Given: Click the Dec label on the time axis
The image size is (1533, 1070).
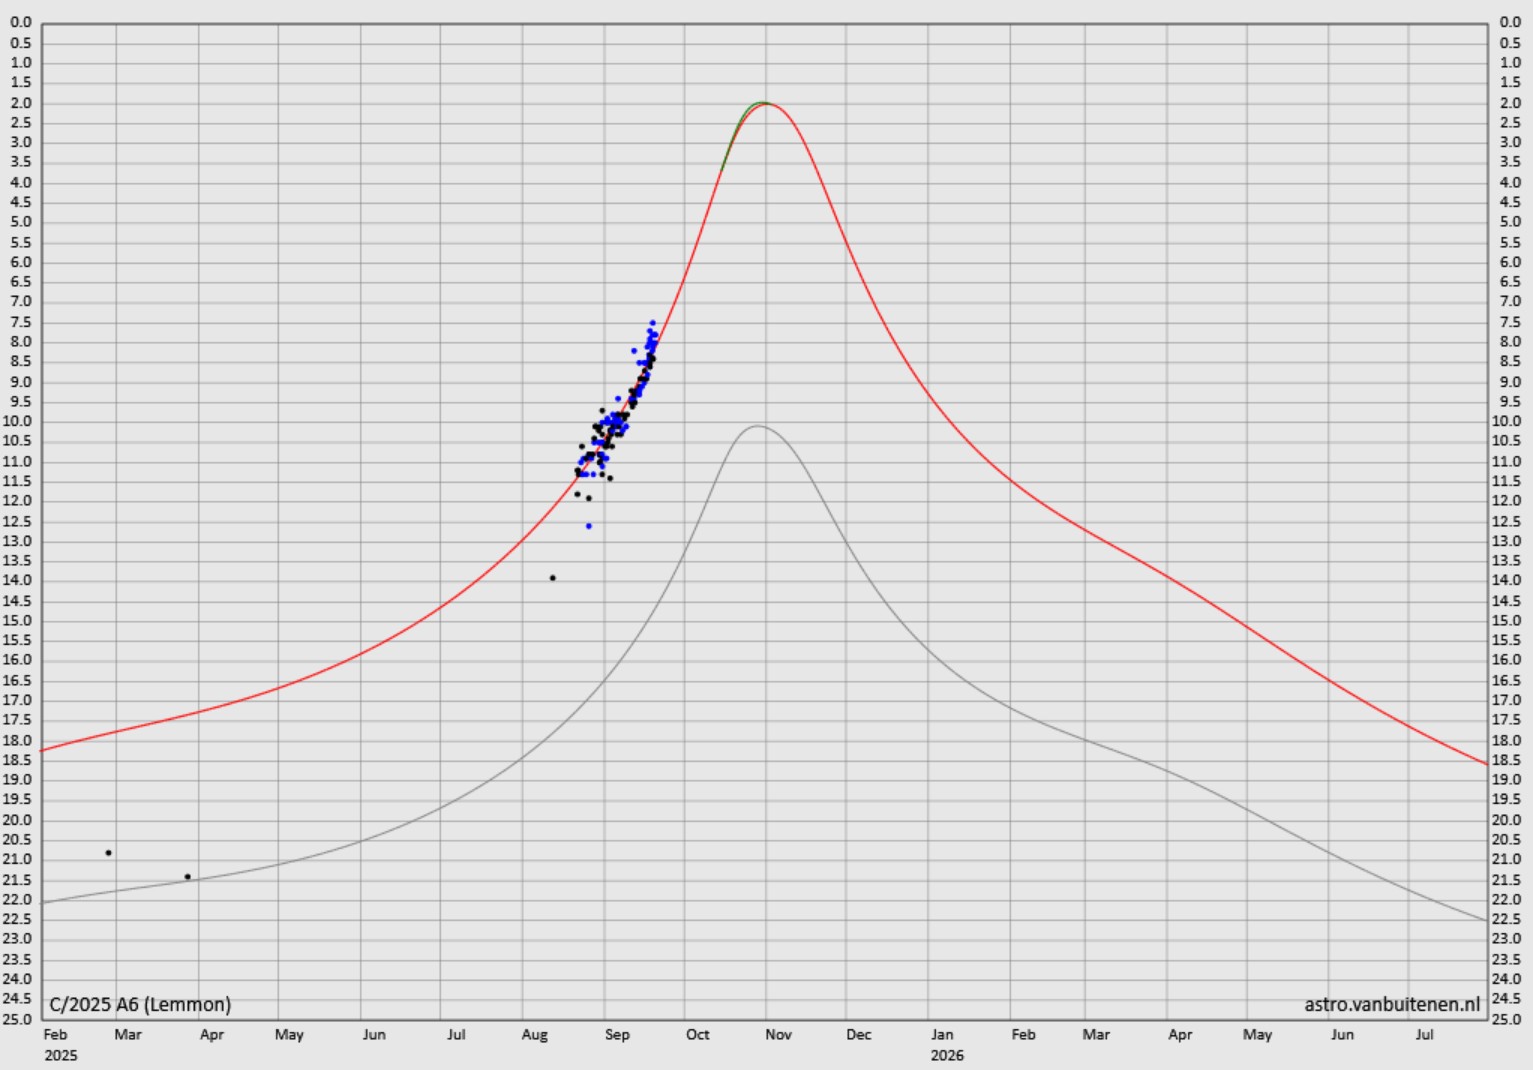Looking at the screenshot, I should point(858,1035).
